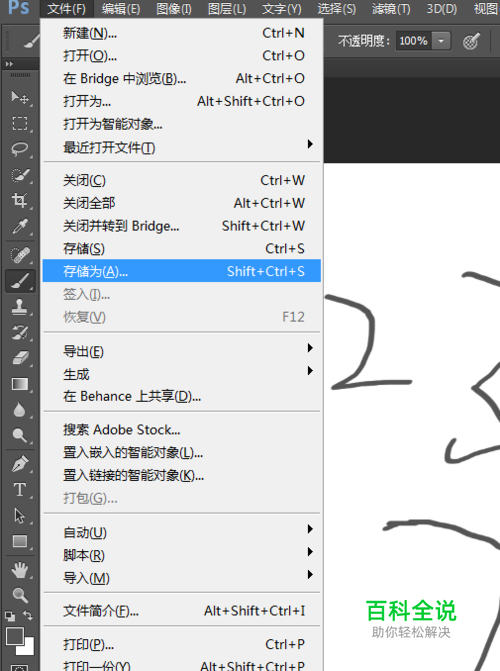Choose 文件简介 menu entry
This screenshot has width=500, height=671.
click(182, 611)
